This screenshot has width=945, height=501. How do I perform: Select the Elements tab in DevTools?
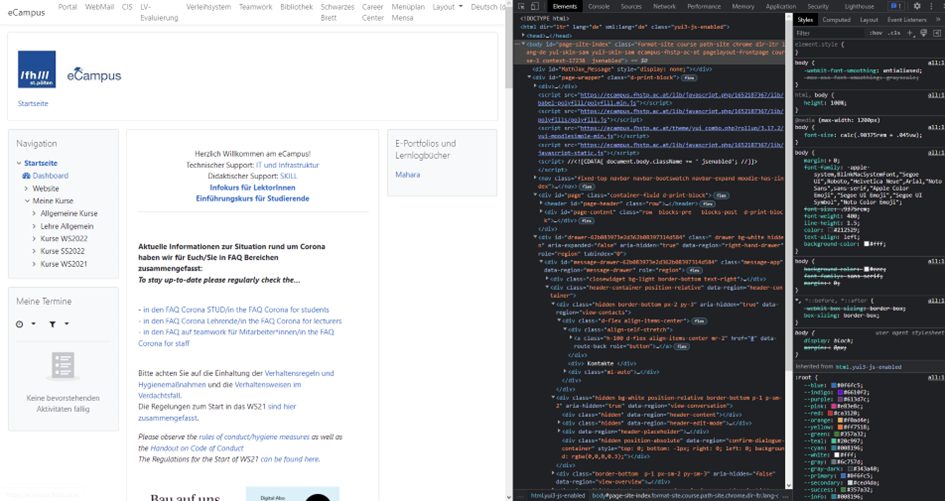point(565,6)
